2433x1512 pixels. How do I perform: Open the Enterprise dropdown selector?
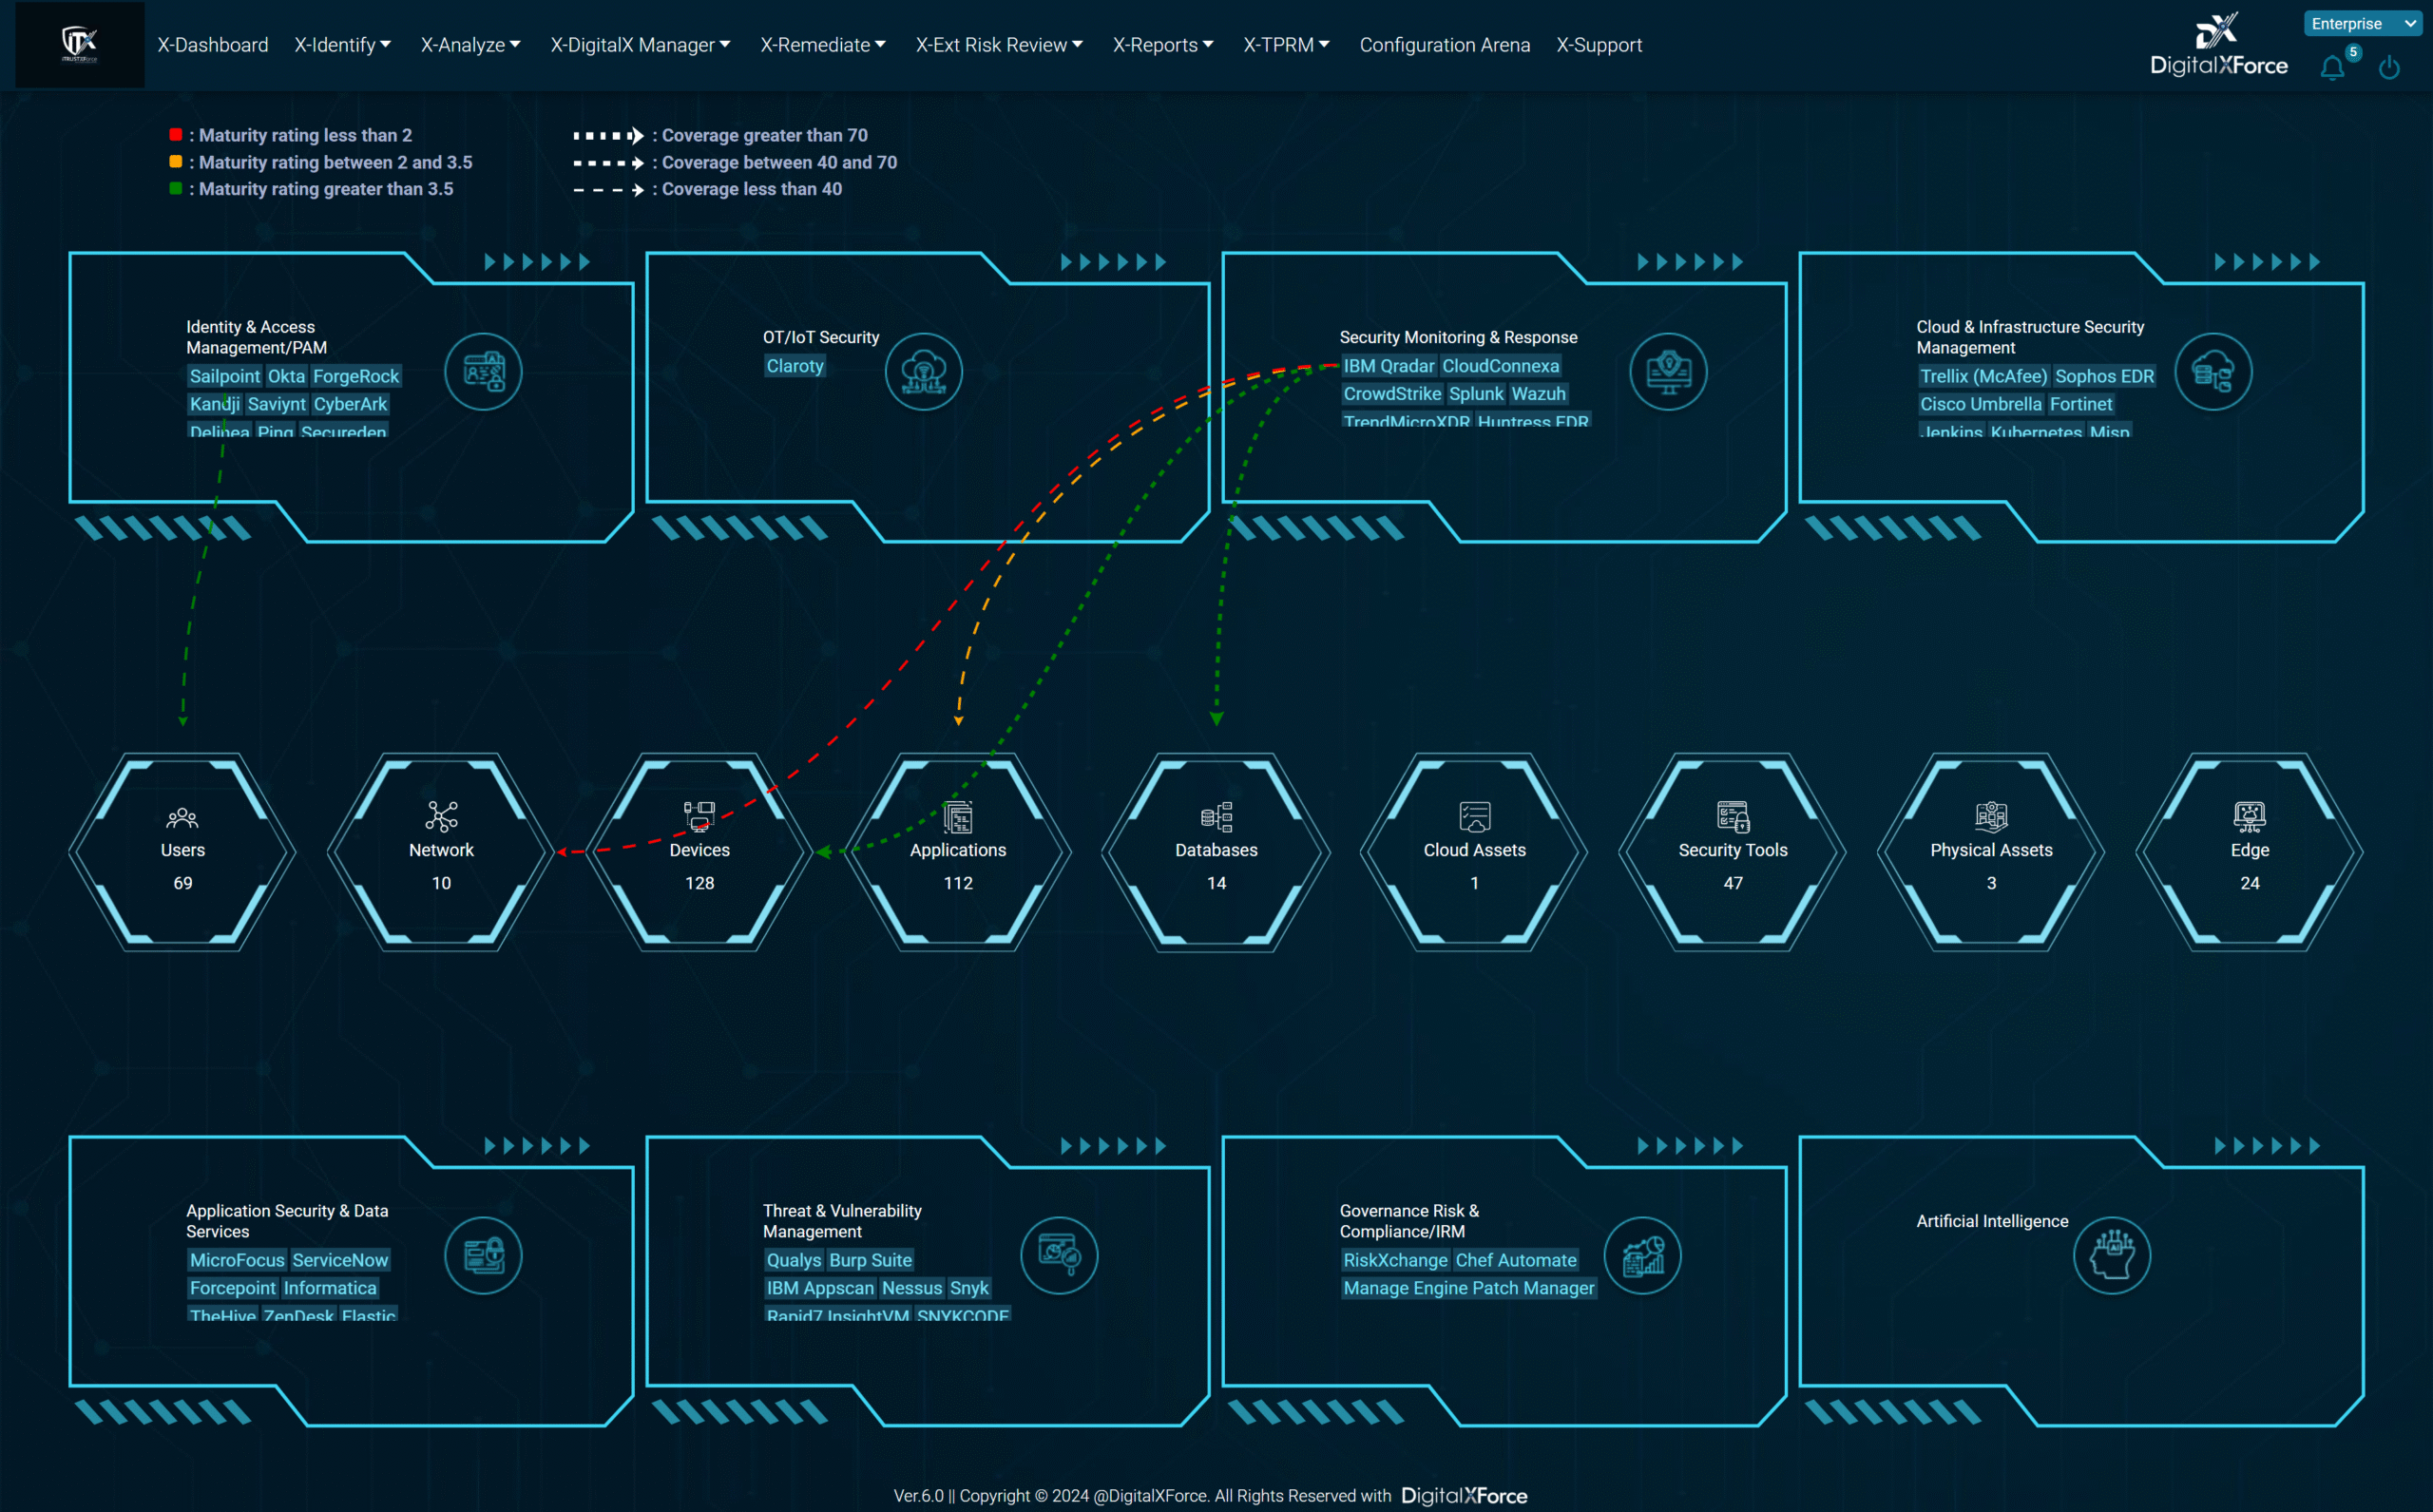pos(2363,24)
